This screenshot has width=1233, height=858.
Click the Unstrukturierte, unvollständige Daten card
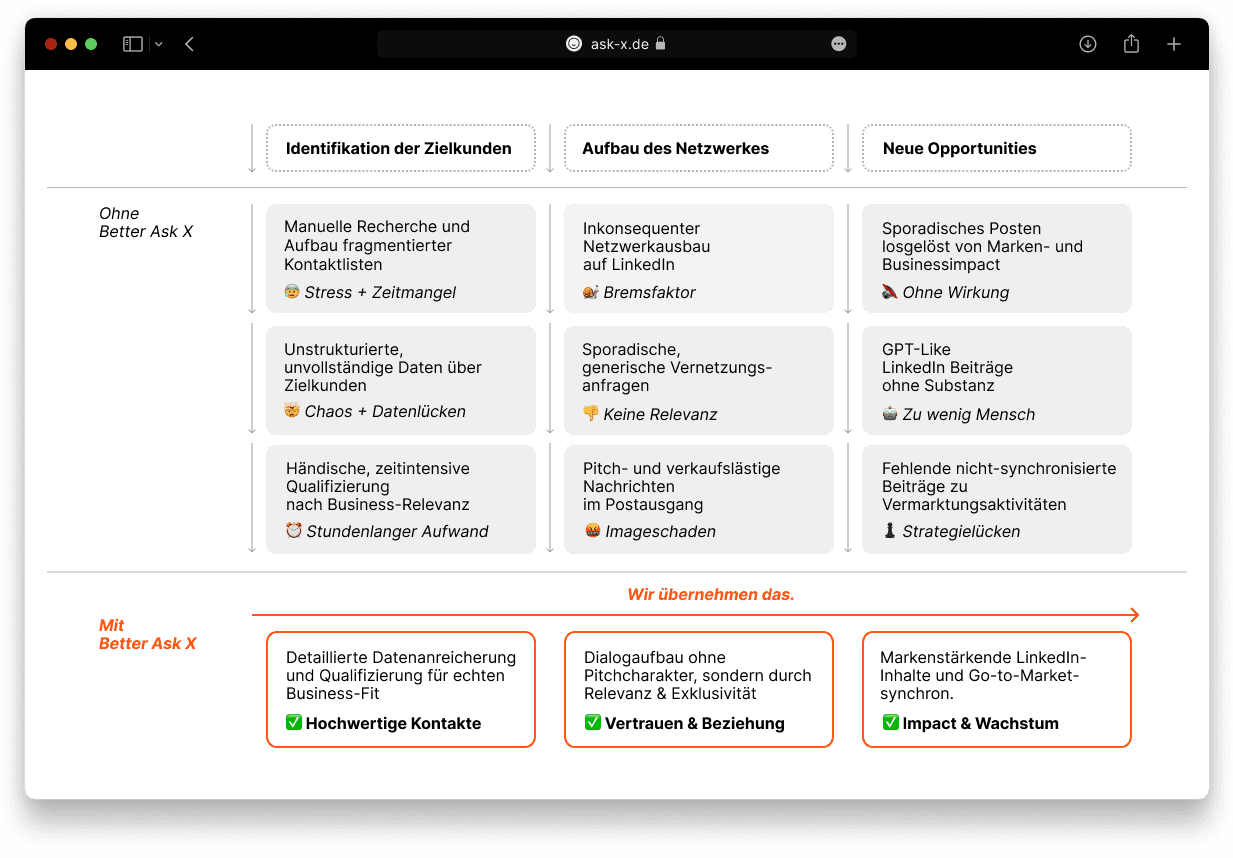[400, 380]
